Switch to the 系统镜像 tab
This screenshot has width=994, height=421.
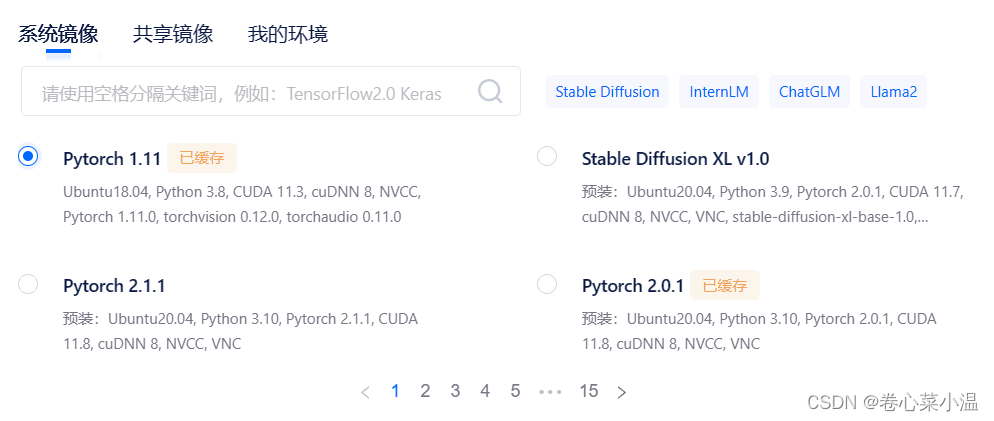click(58, 34)
